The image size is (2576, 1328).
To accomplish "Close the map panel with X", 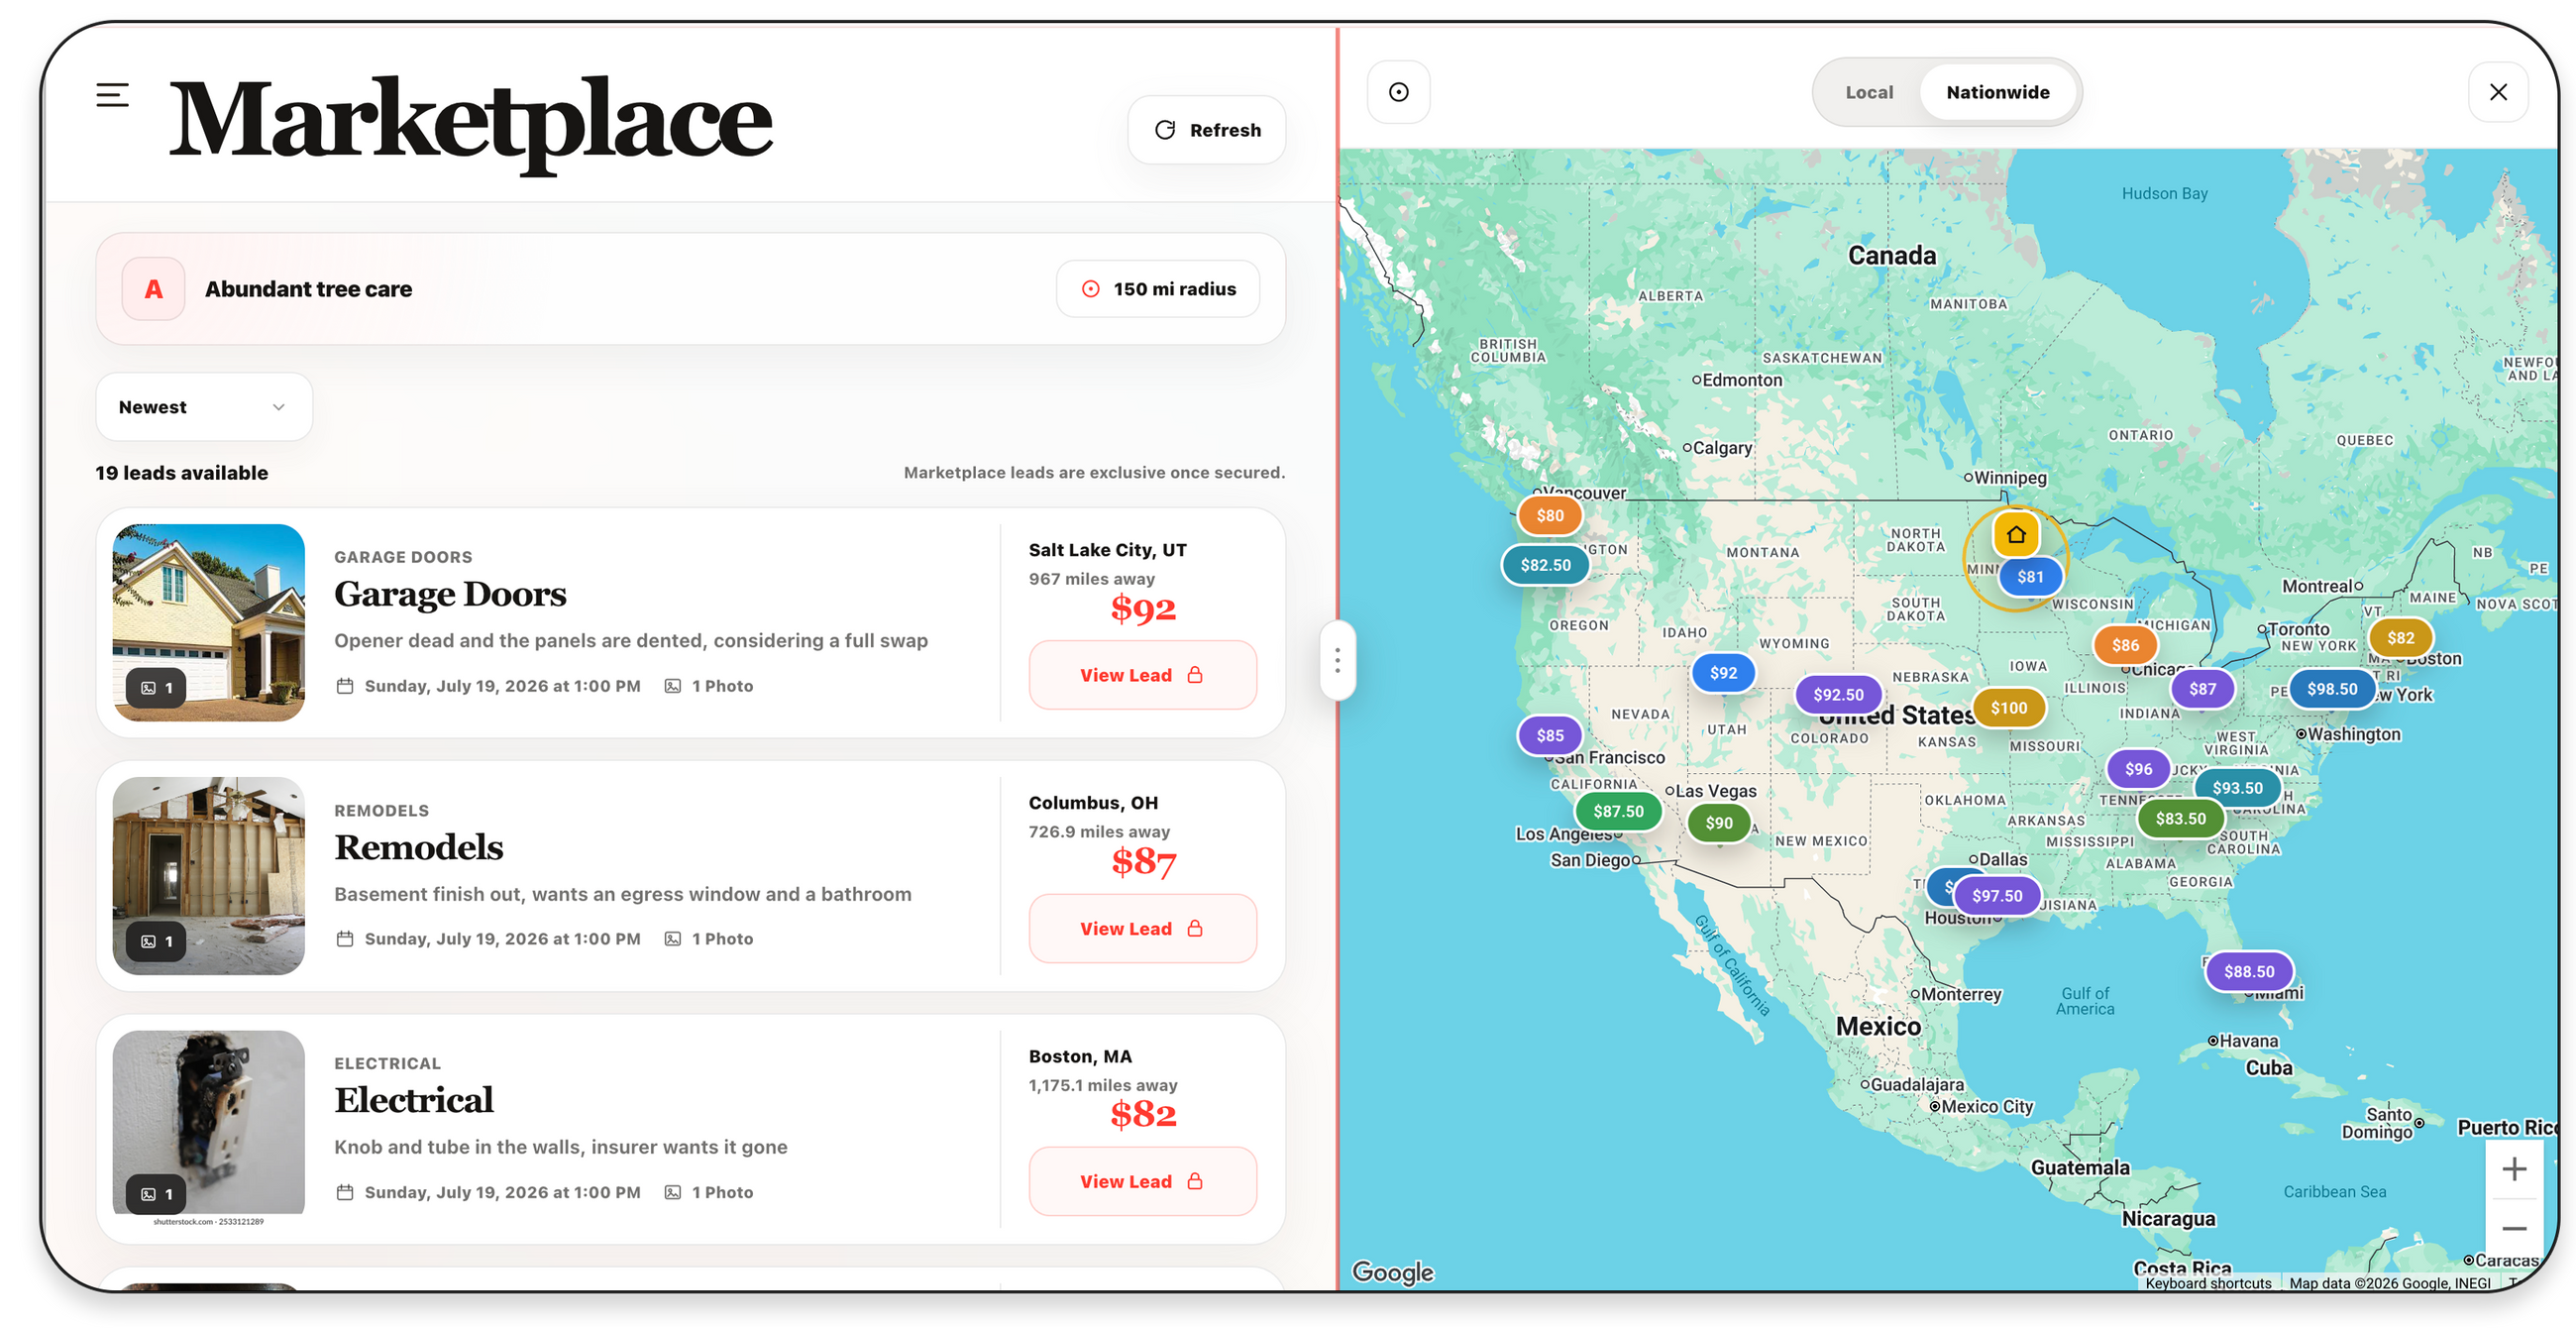I will point(2497,92).
